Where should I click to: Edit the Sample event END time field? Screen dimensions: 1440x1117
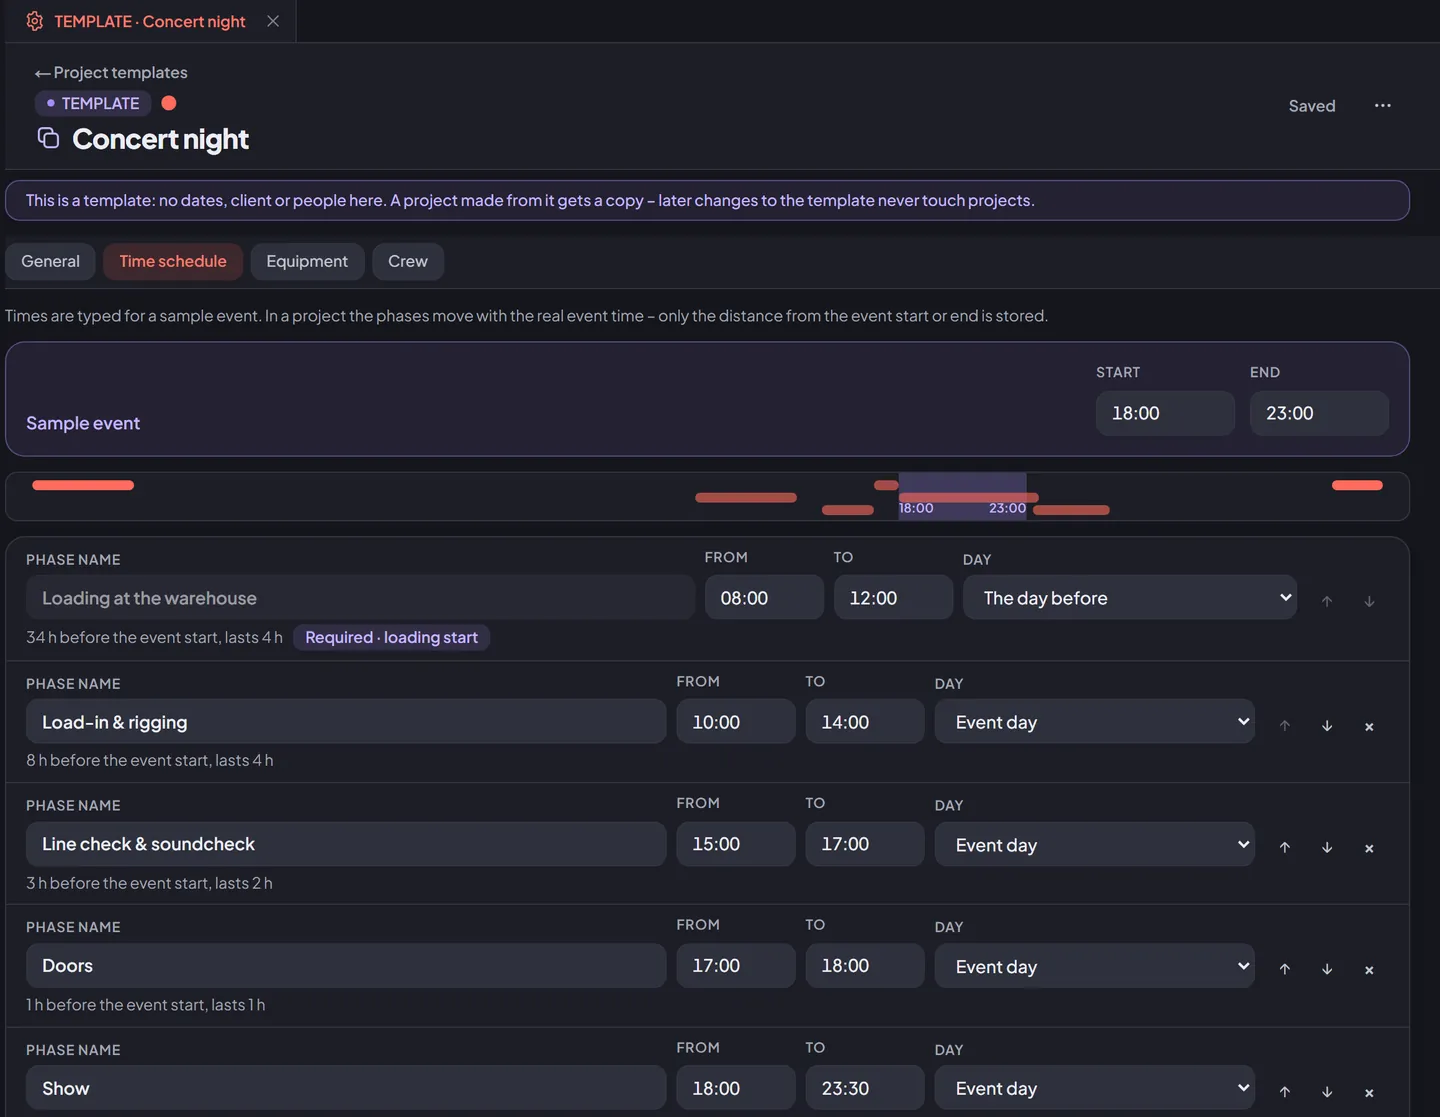pyautogui.click(x=1319, y=413)
